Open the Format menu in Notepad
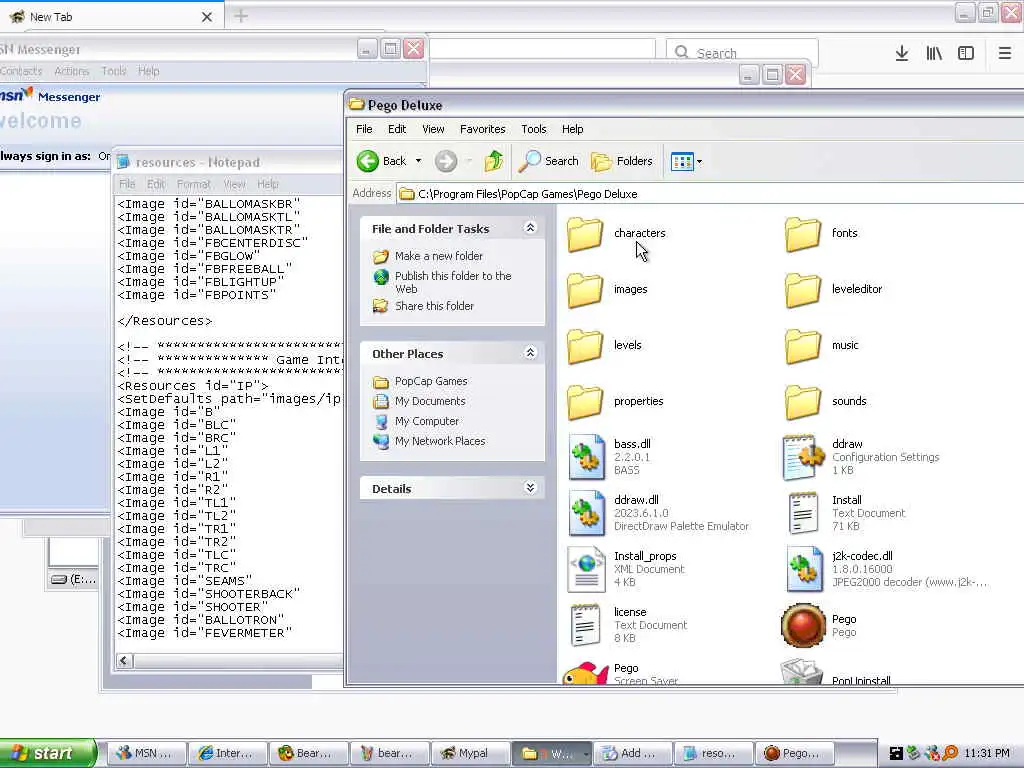Screen dimensions: 1024x768 coord(193,184)
